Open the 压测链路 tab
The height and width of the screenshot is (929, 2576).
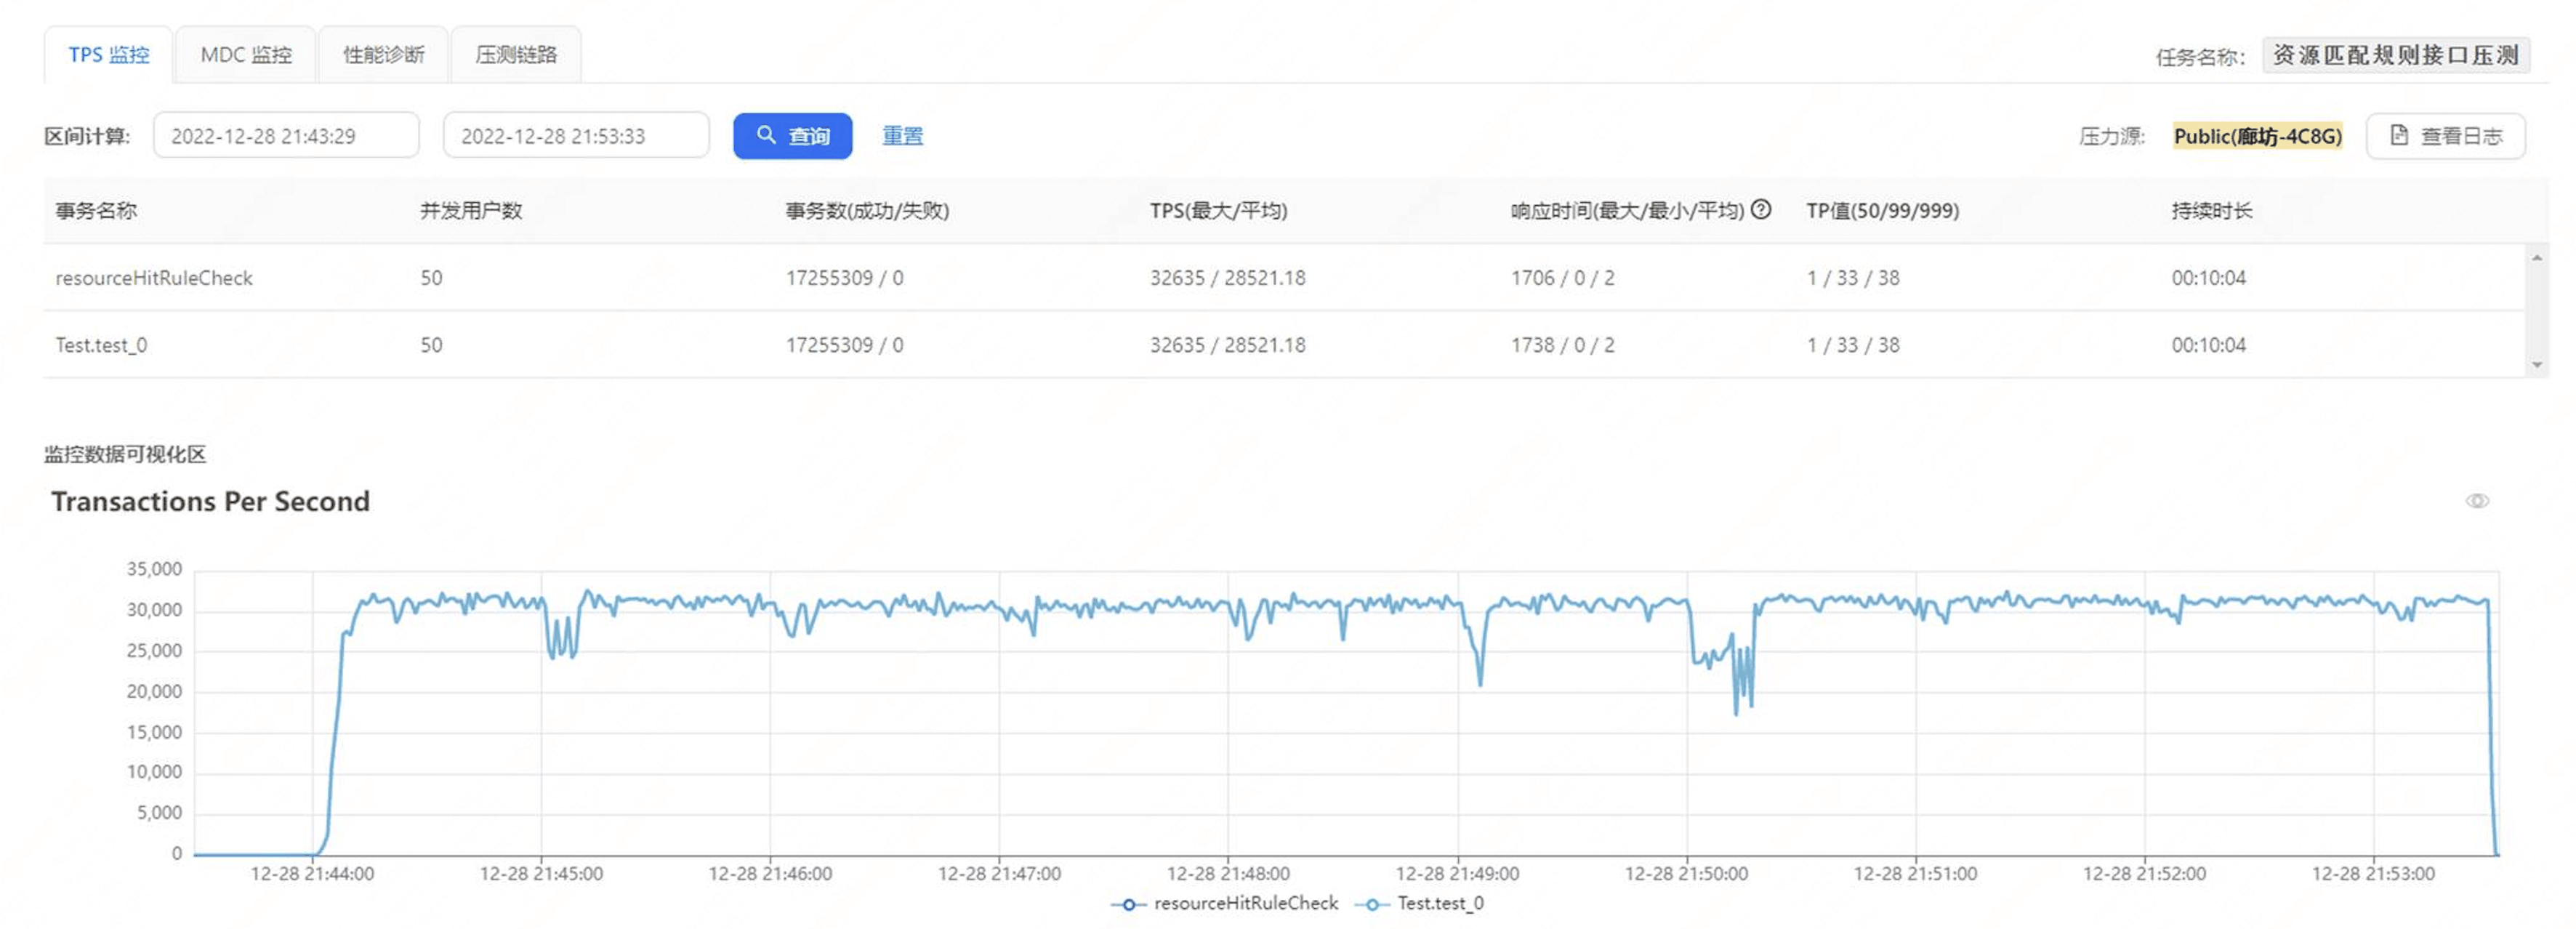[x=516, y=55]
